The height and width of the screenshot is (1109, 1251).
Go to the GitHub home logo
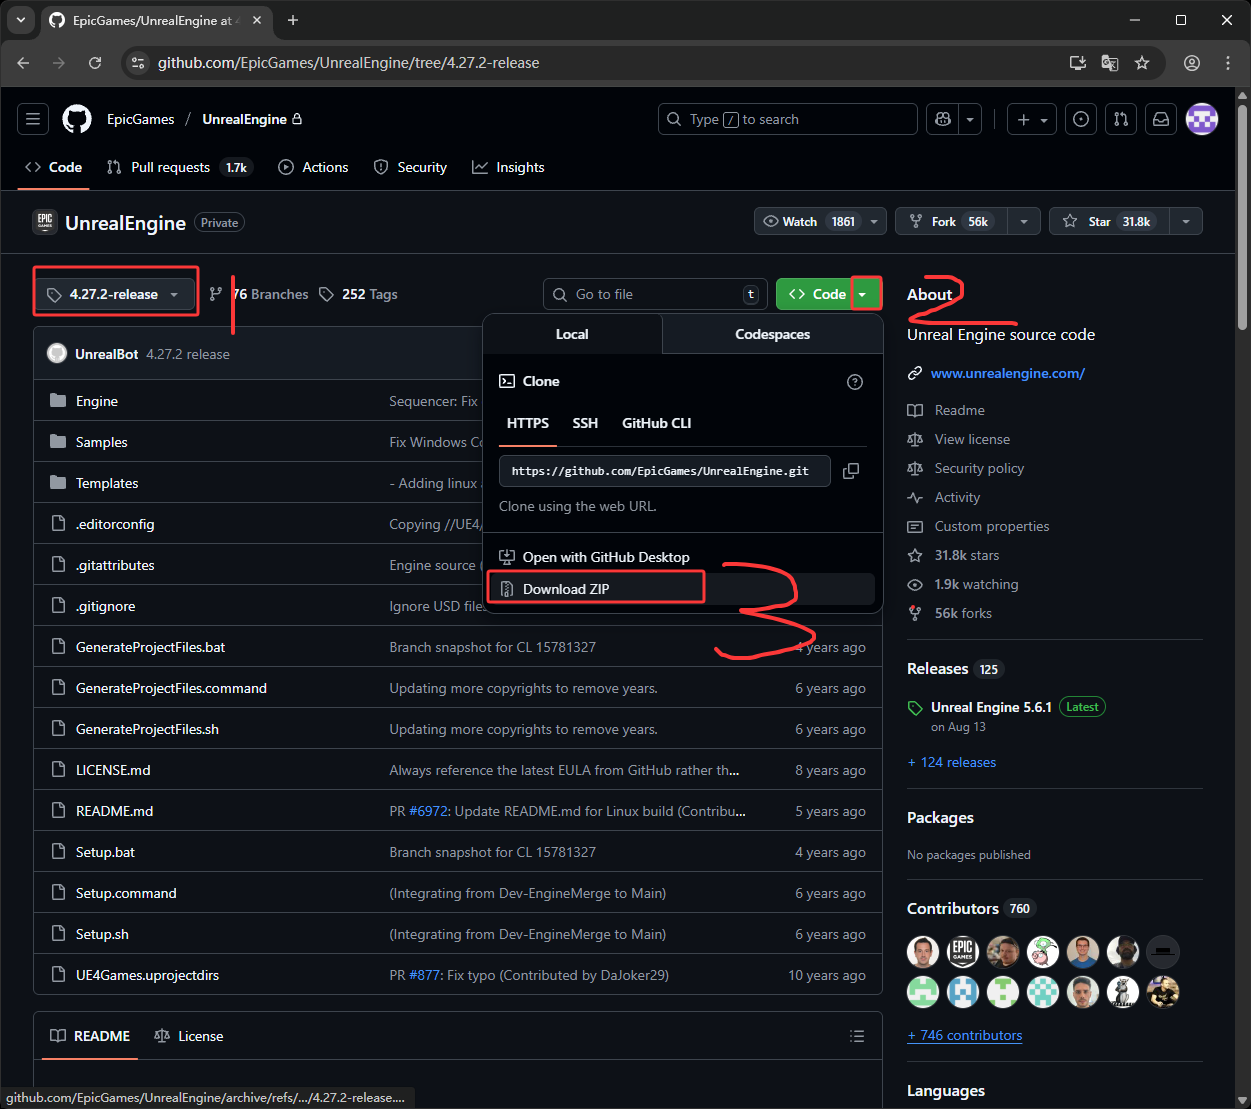(x=77, y=119)
